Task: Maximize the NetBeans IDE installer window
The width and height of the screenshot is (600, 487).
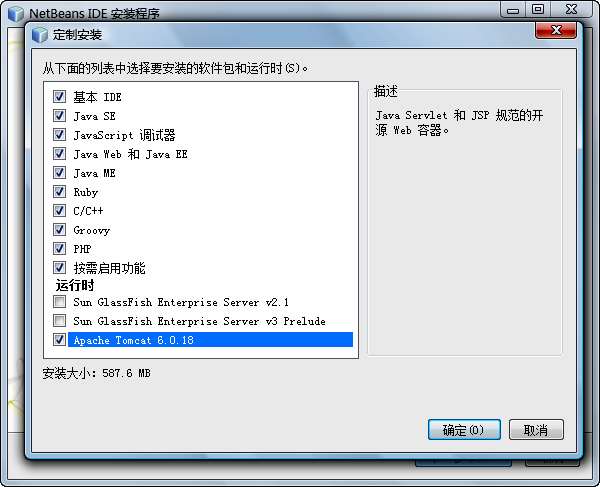Action: point(538,10)
